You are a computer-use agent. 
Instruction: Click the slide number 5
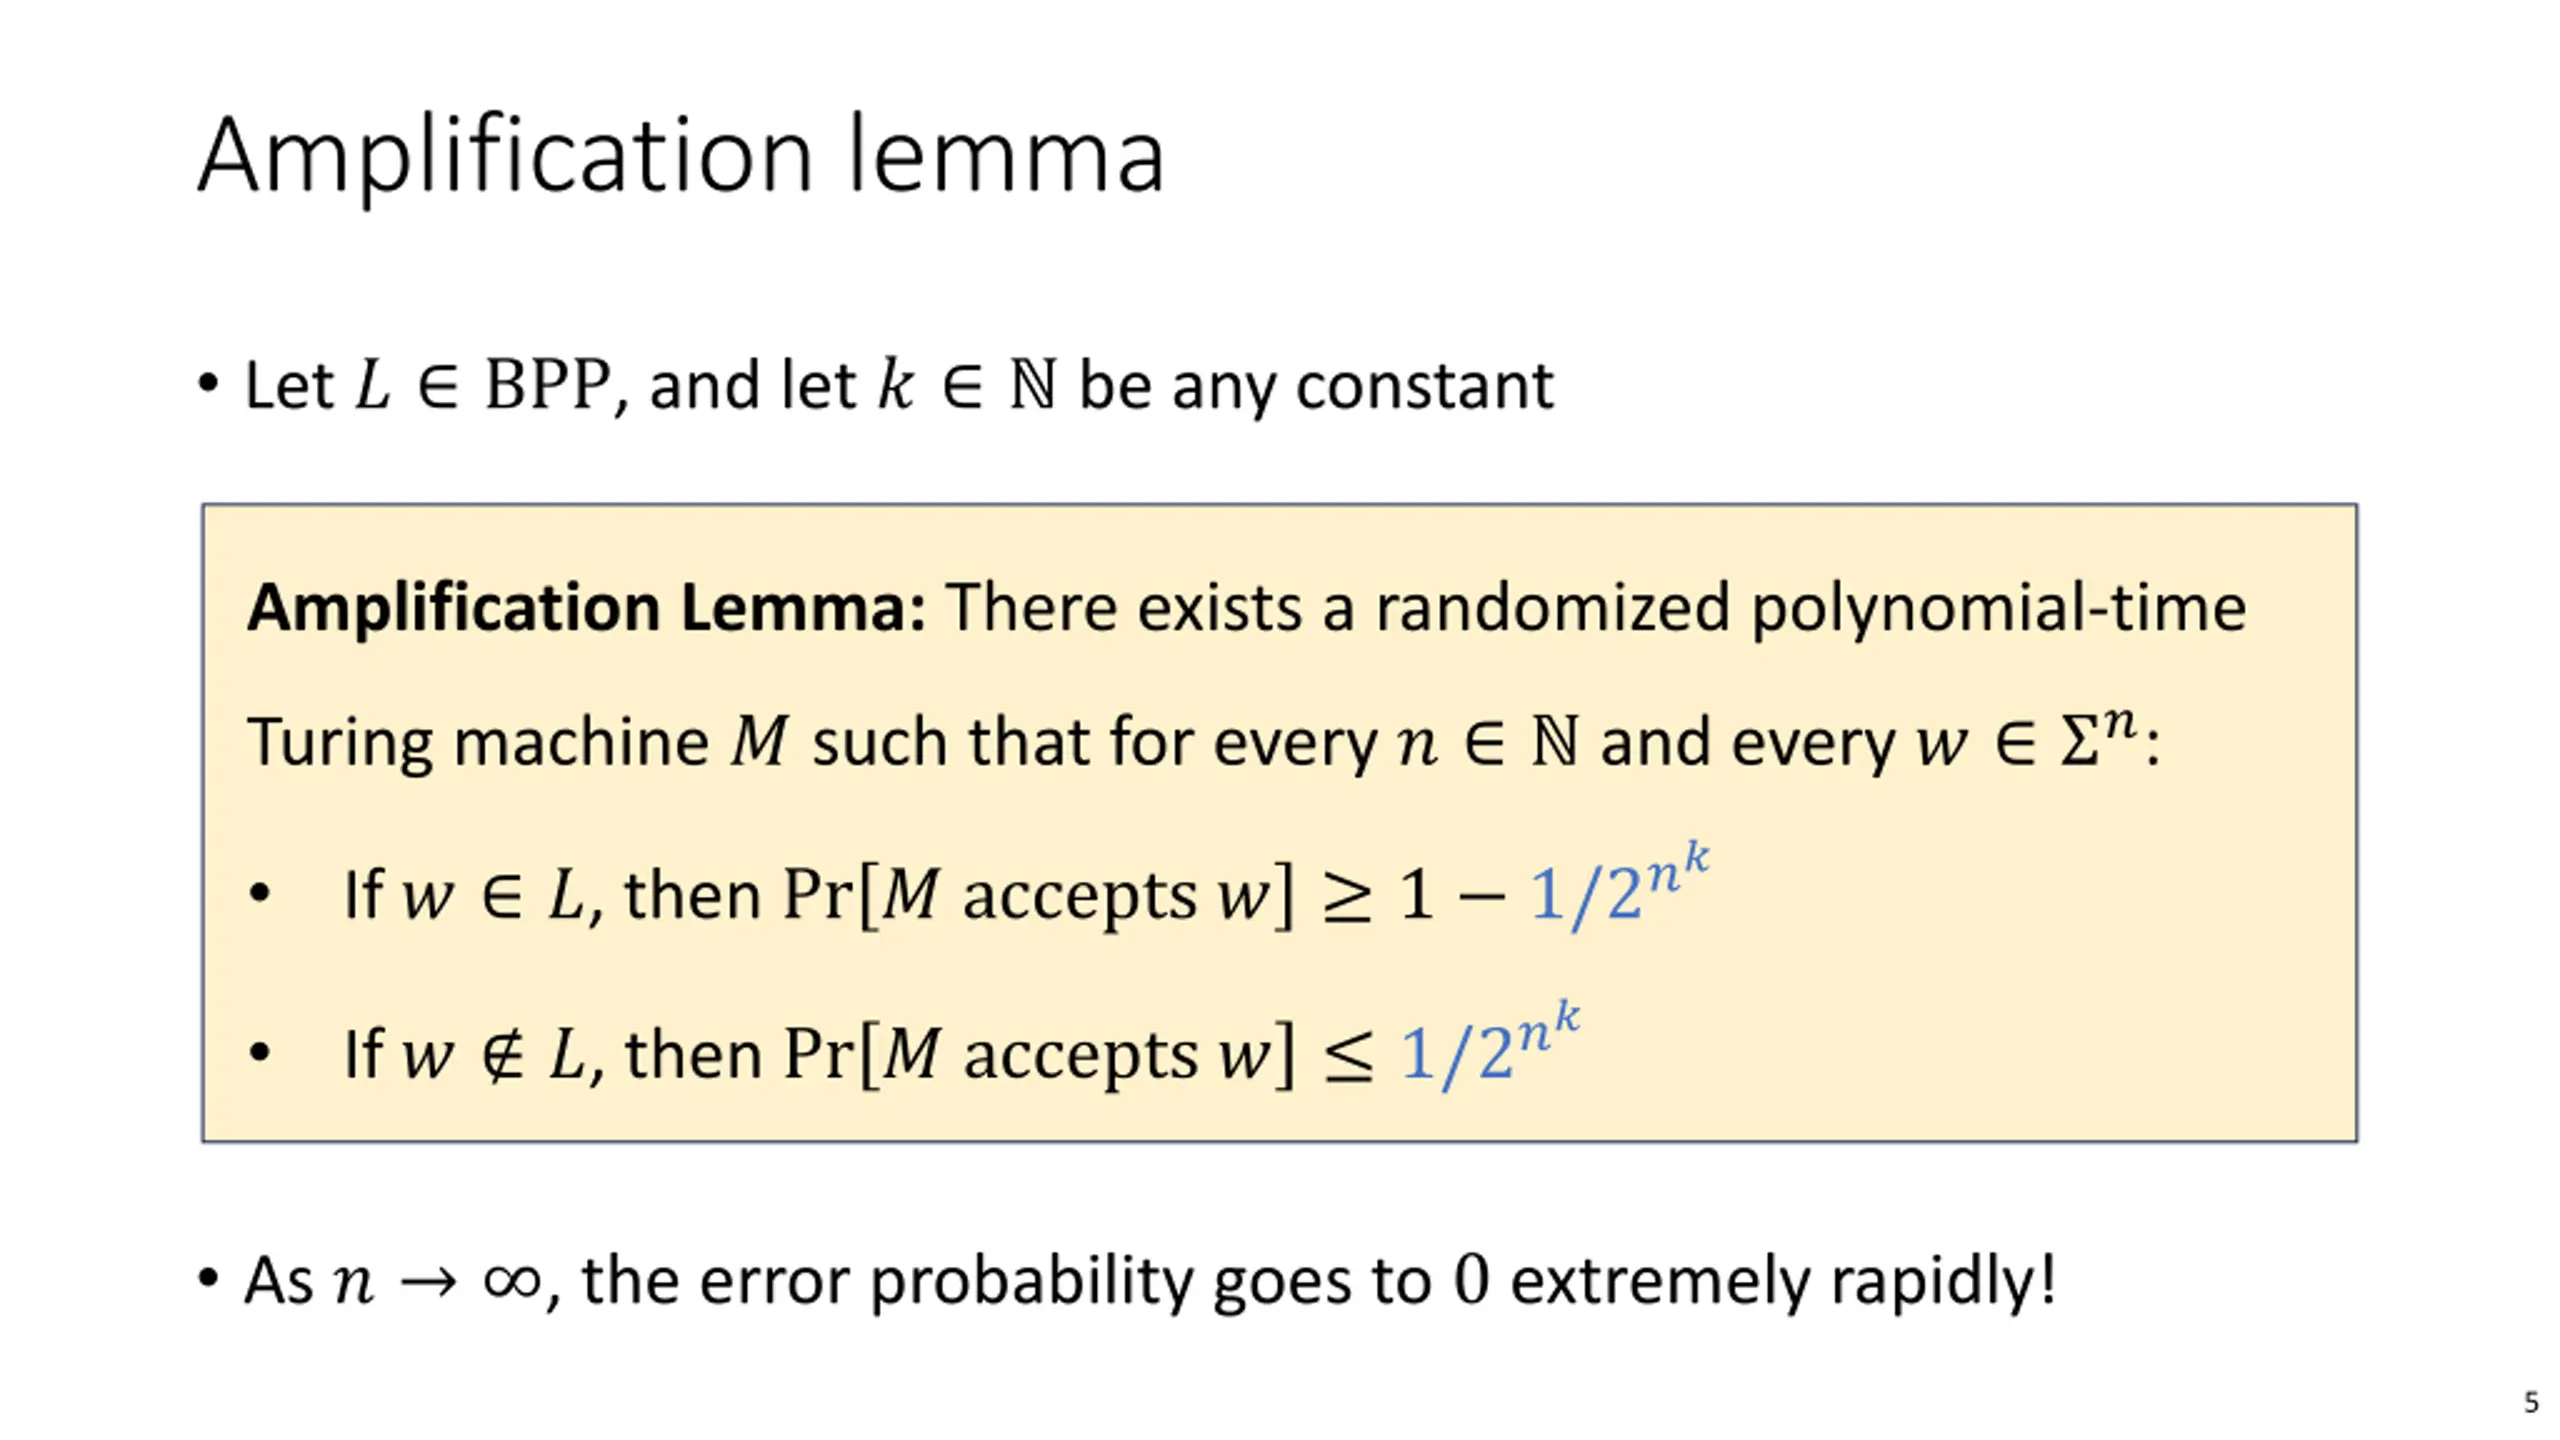pos(2531,1402)
